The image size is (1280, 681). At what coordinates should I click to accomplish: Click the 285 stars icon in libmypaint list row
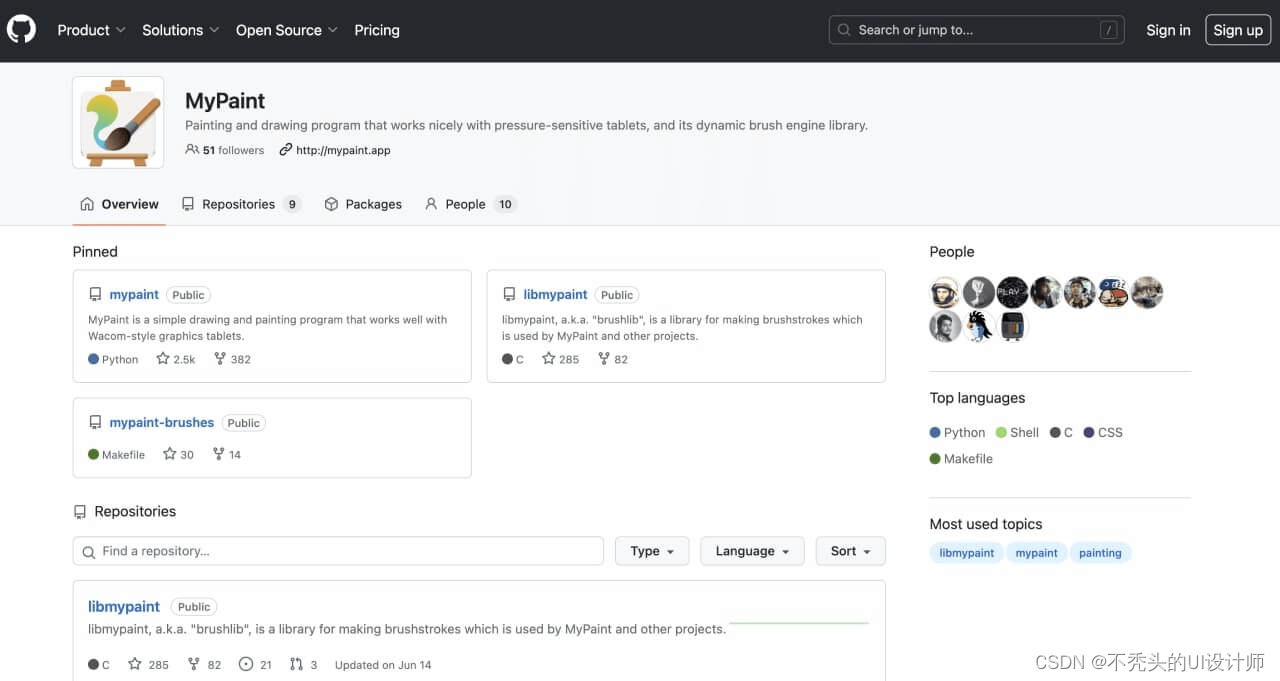(x=135, y=664)
